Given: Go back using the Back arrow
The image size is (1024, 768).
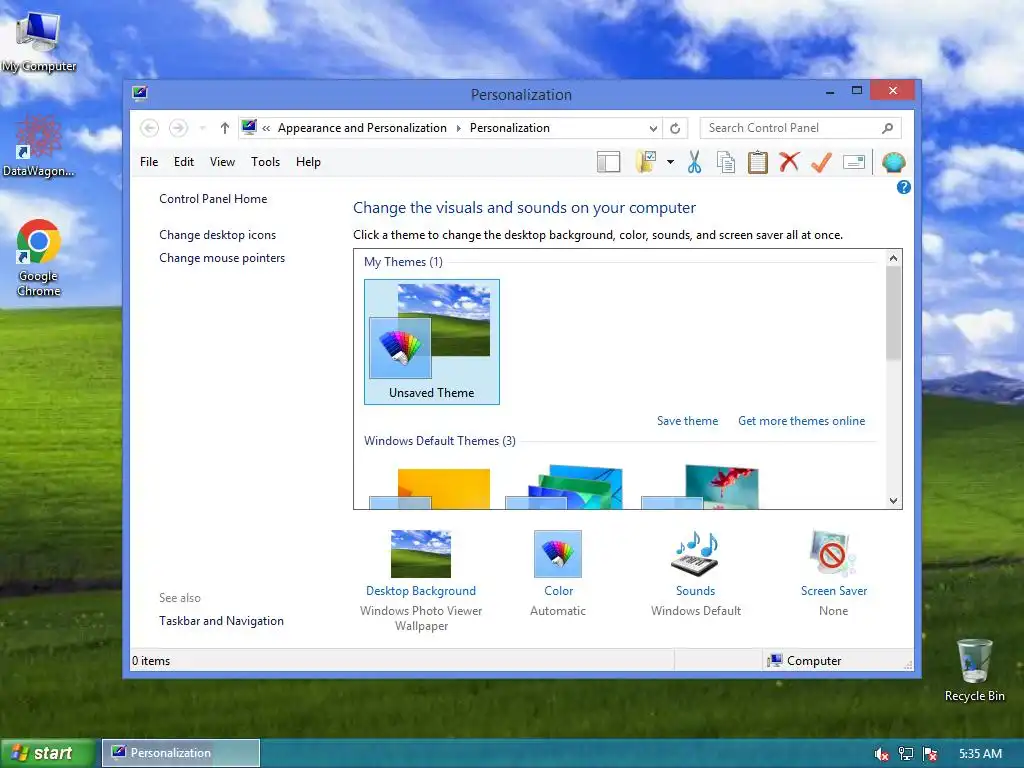Looking at the screenshot, I should click(150, 128).
